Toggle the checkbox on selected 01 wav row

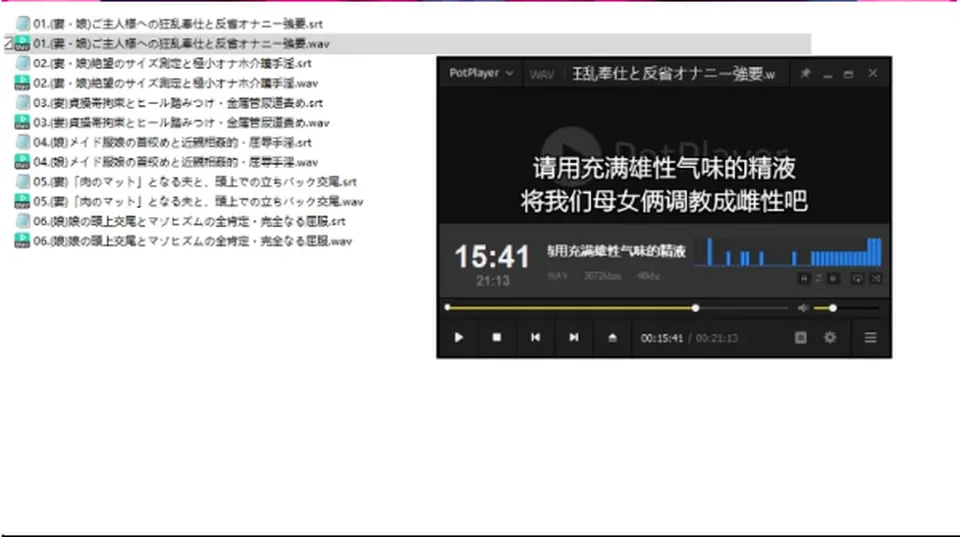click(x=8, y=43)
